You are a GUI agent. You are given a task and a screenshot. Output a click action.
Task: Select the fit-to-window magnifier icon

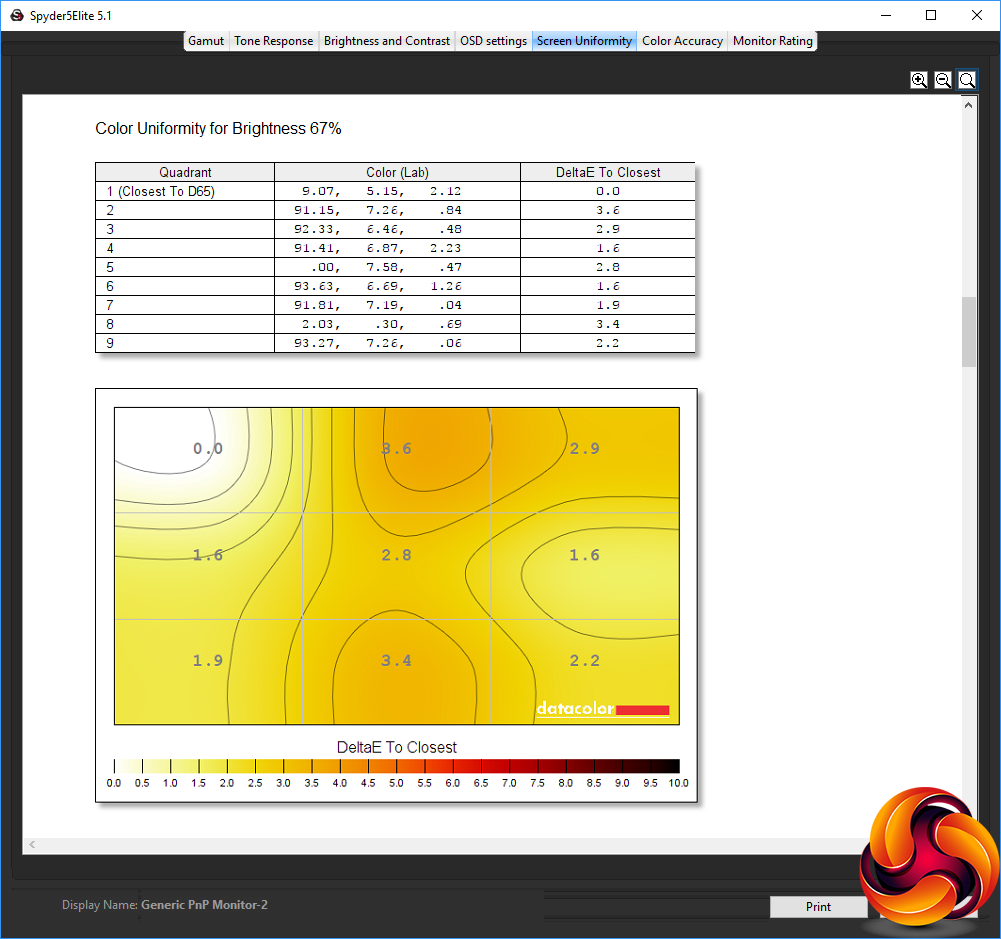tap(967, 80)
